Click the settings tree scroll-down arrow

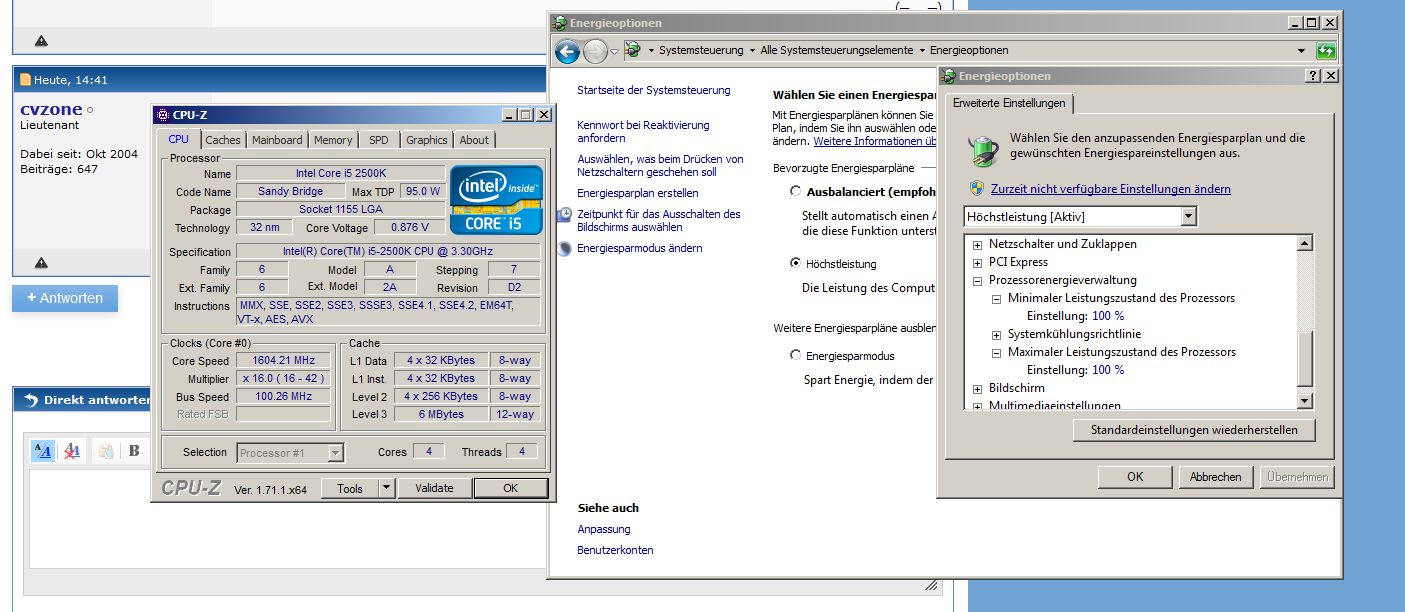1304,401
